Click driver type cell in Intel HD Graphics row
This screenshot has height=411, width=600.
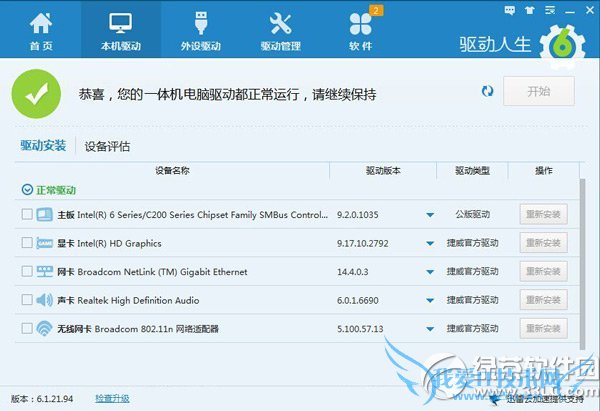(473, 243)
